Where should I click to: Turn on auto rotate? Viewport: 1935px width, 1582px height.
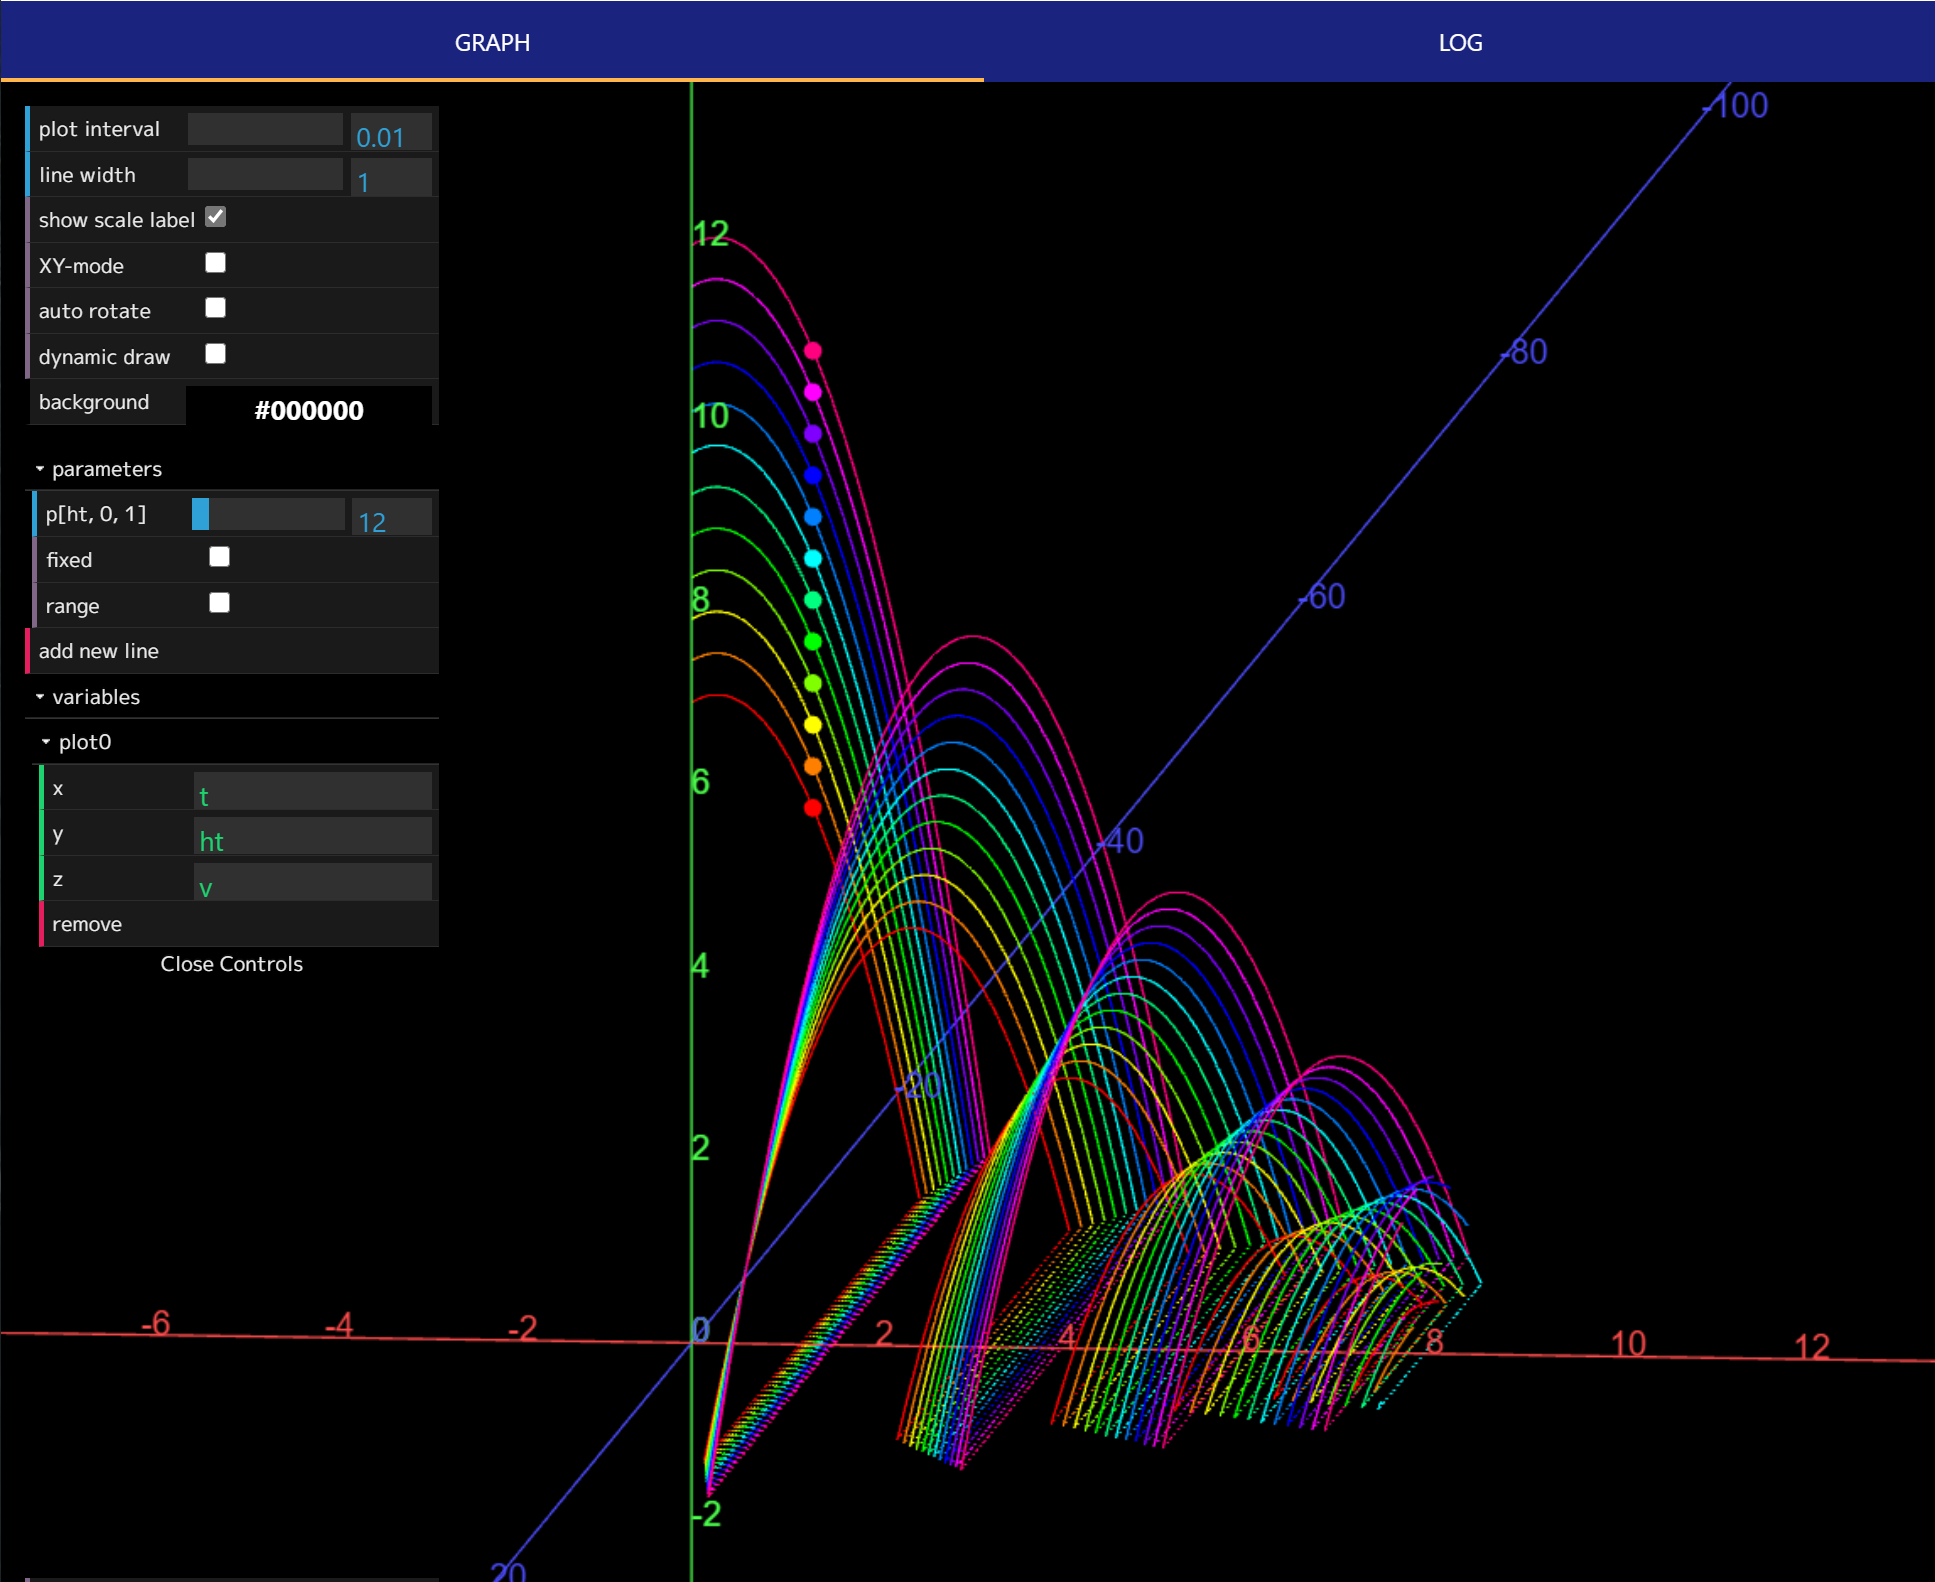(215, 308)
